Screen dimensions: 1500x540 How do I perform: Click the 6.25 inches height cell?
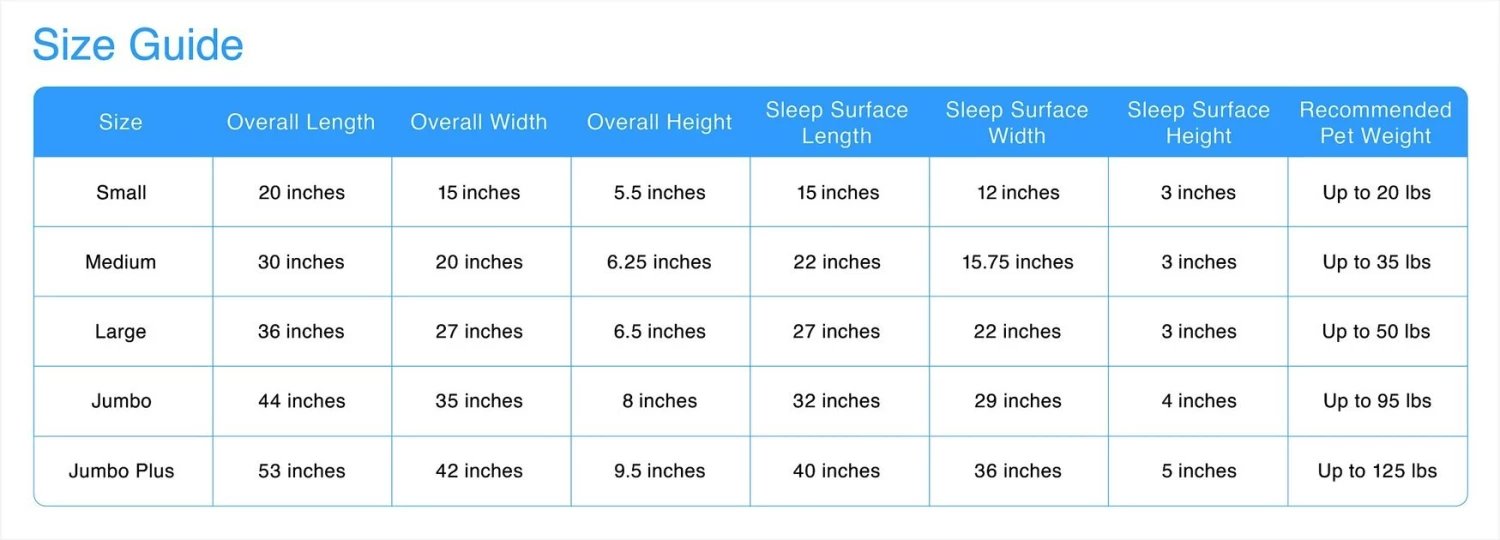[x=659, y=262]
